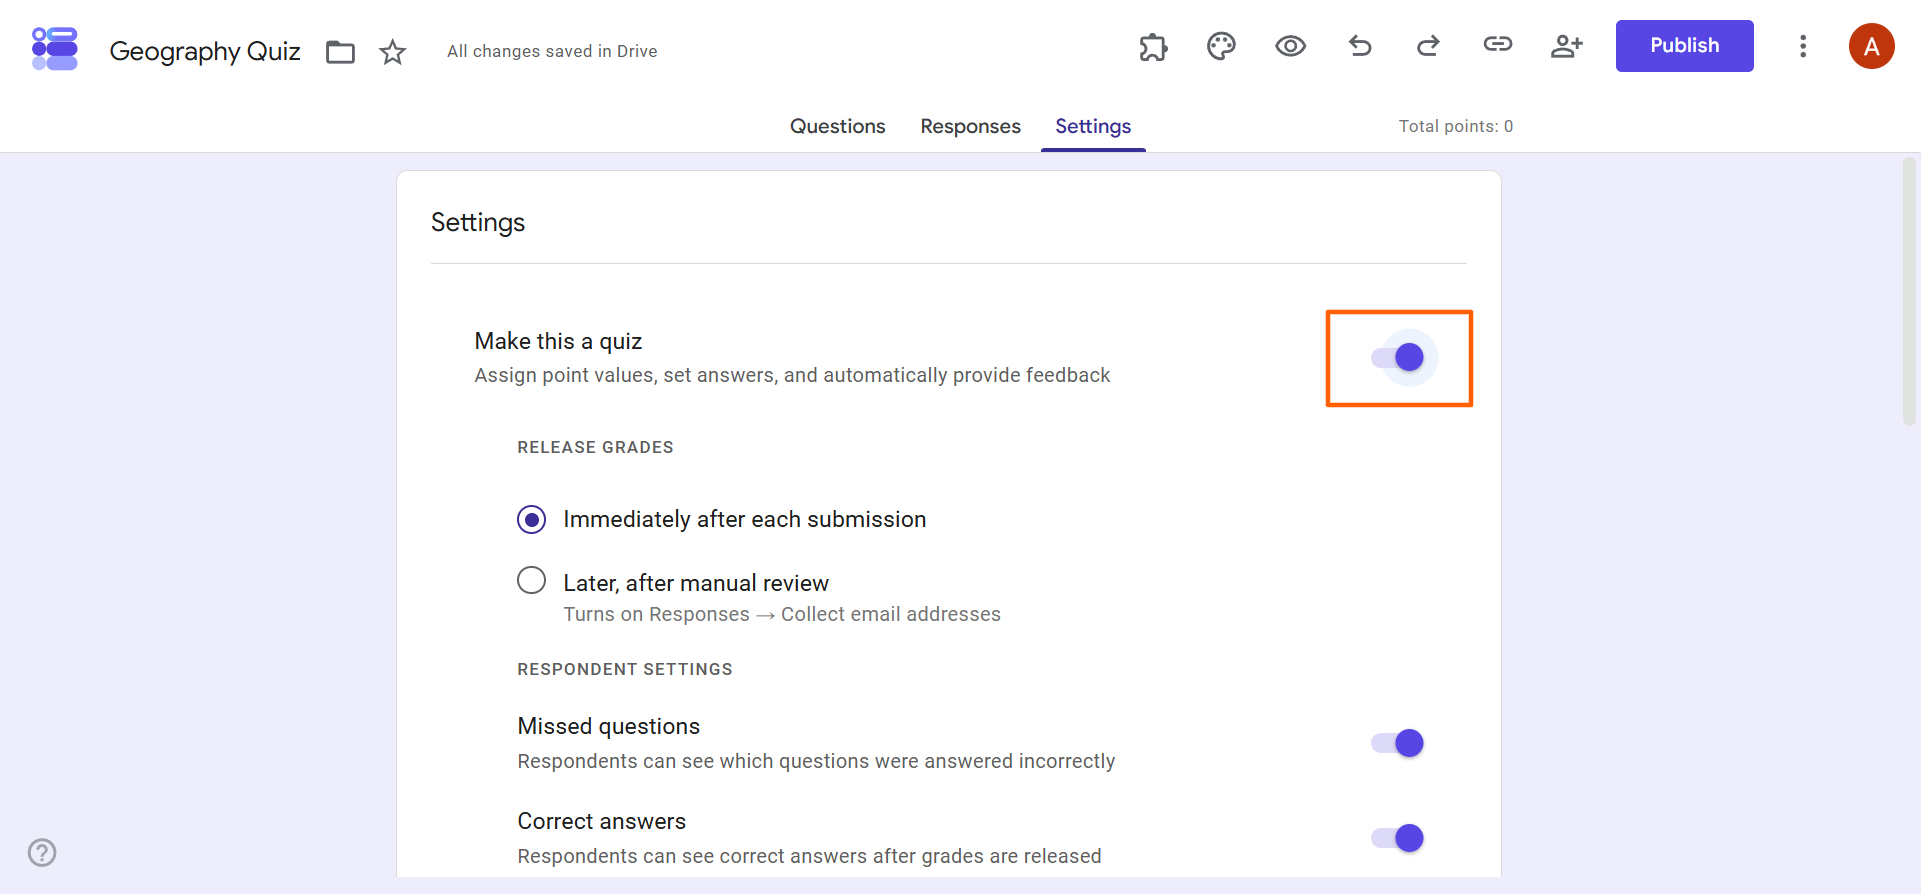This screenshot has height=894, width=1921.
Task: Preview form with eye icon
Action: pyautogui.click(x=1290, y=46)
